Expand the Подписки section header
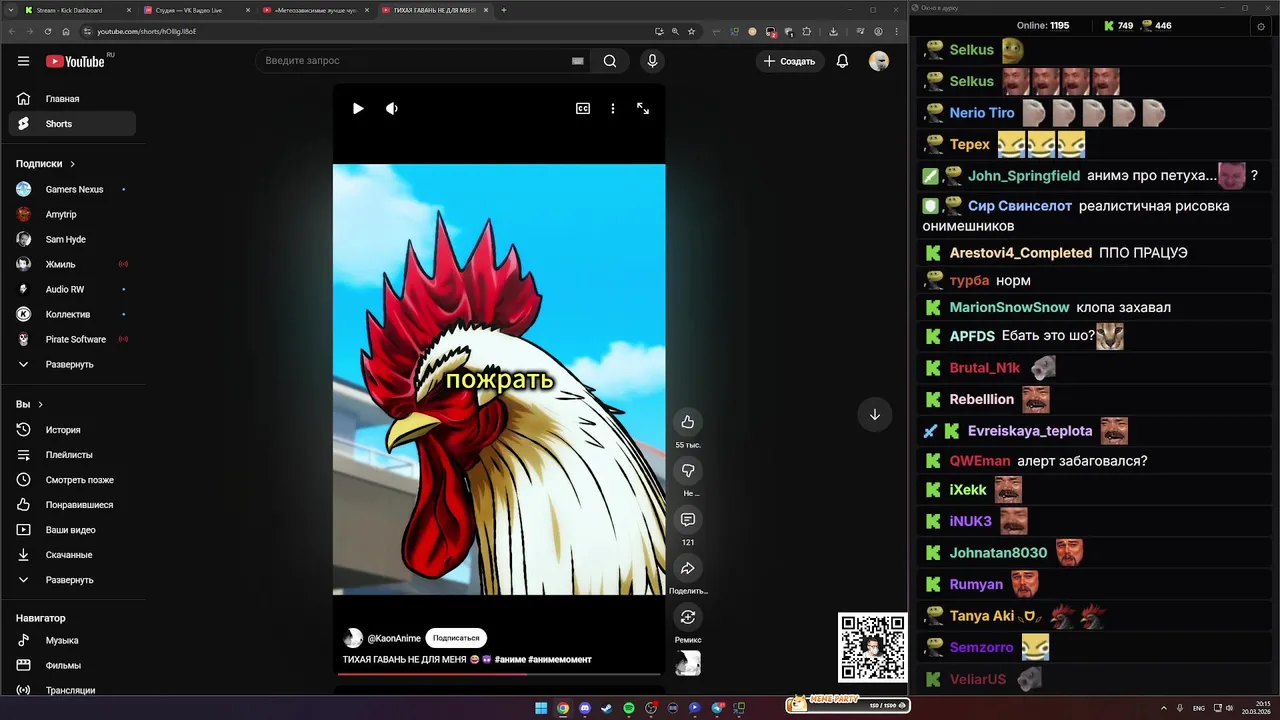1280x720 pixels. coord(46,163)
